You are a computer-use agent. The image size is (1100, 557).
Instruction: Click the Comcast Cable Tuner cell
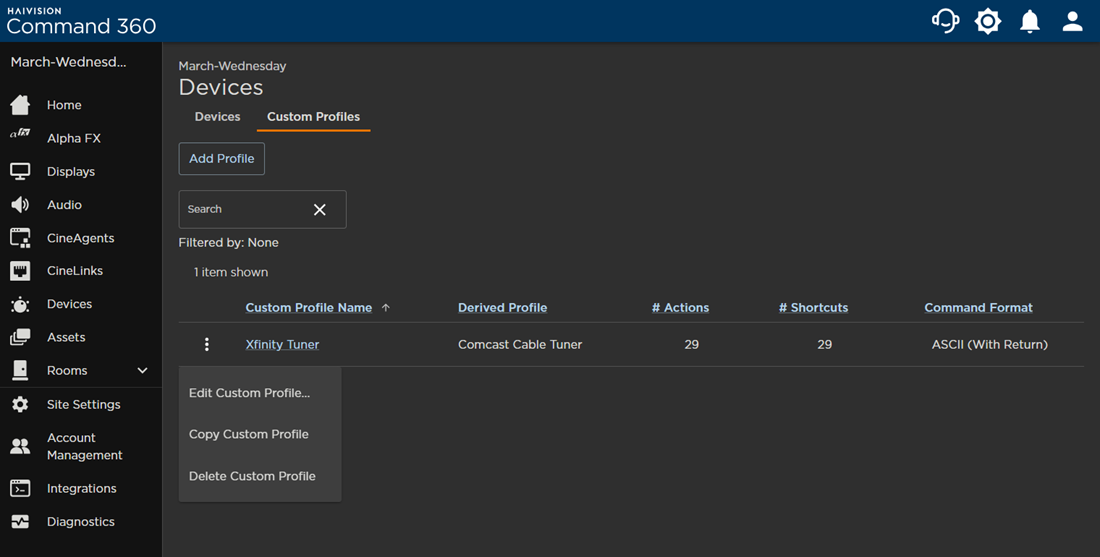[x=520, y=344]
